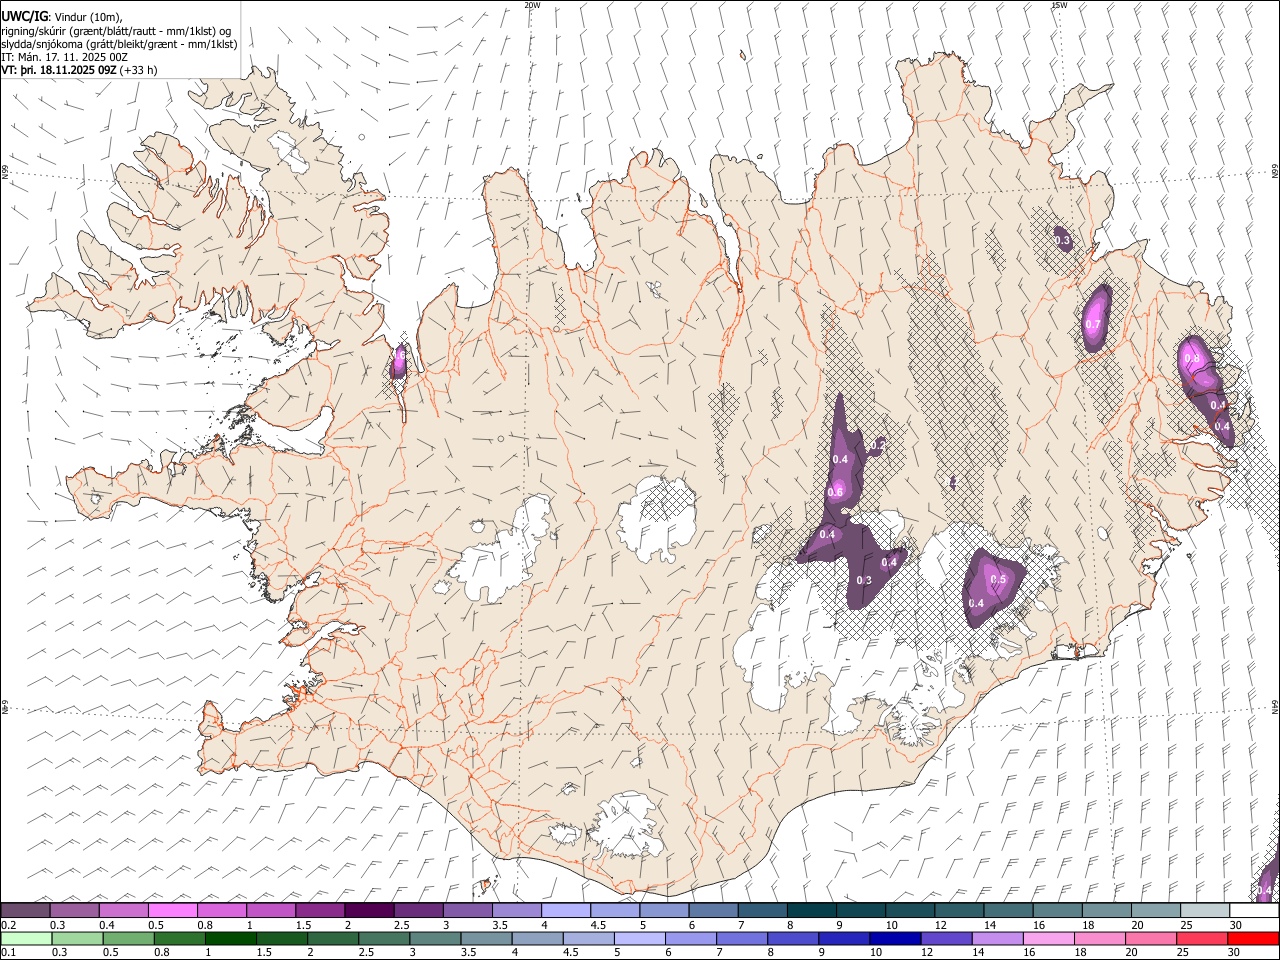
Task: Click the 'VT: þri. 18.11.2025 09Z (+33 h)' line
Action: click(79, 70)
